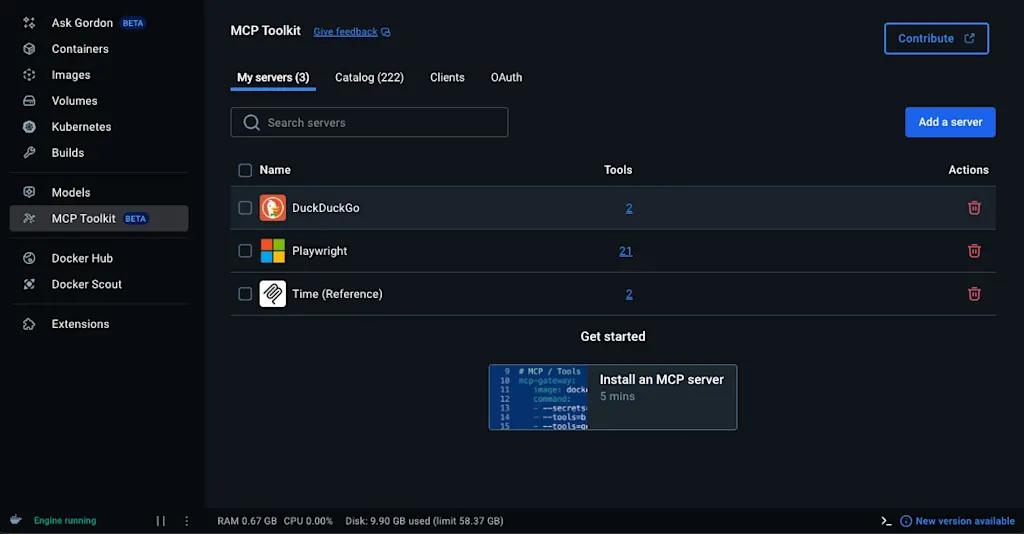1024x534 pixels.
Task: Click the Tools column header
Action: [x=618, y=170]
